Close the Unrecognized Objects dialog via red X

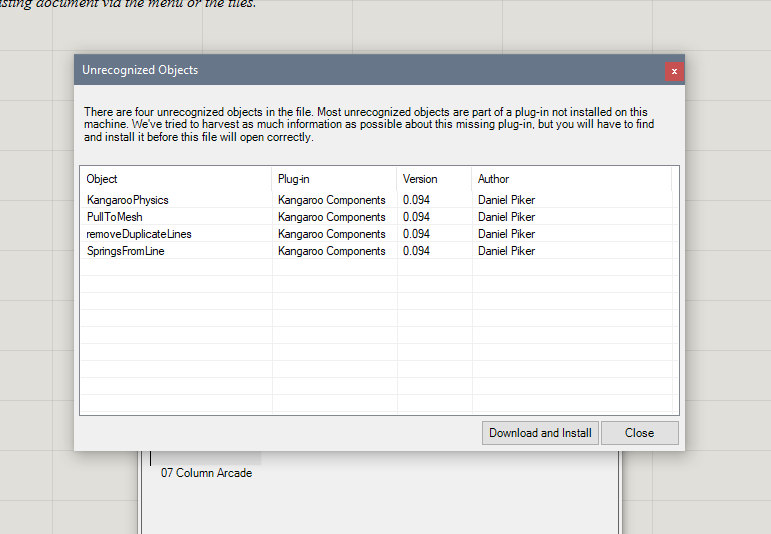674,71
